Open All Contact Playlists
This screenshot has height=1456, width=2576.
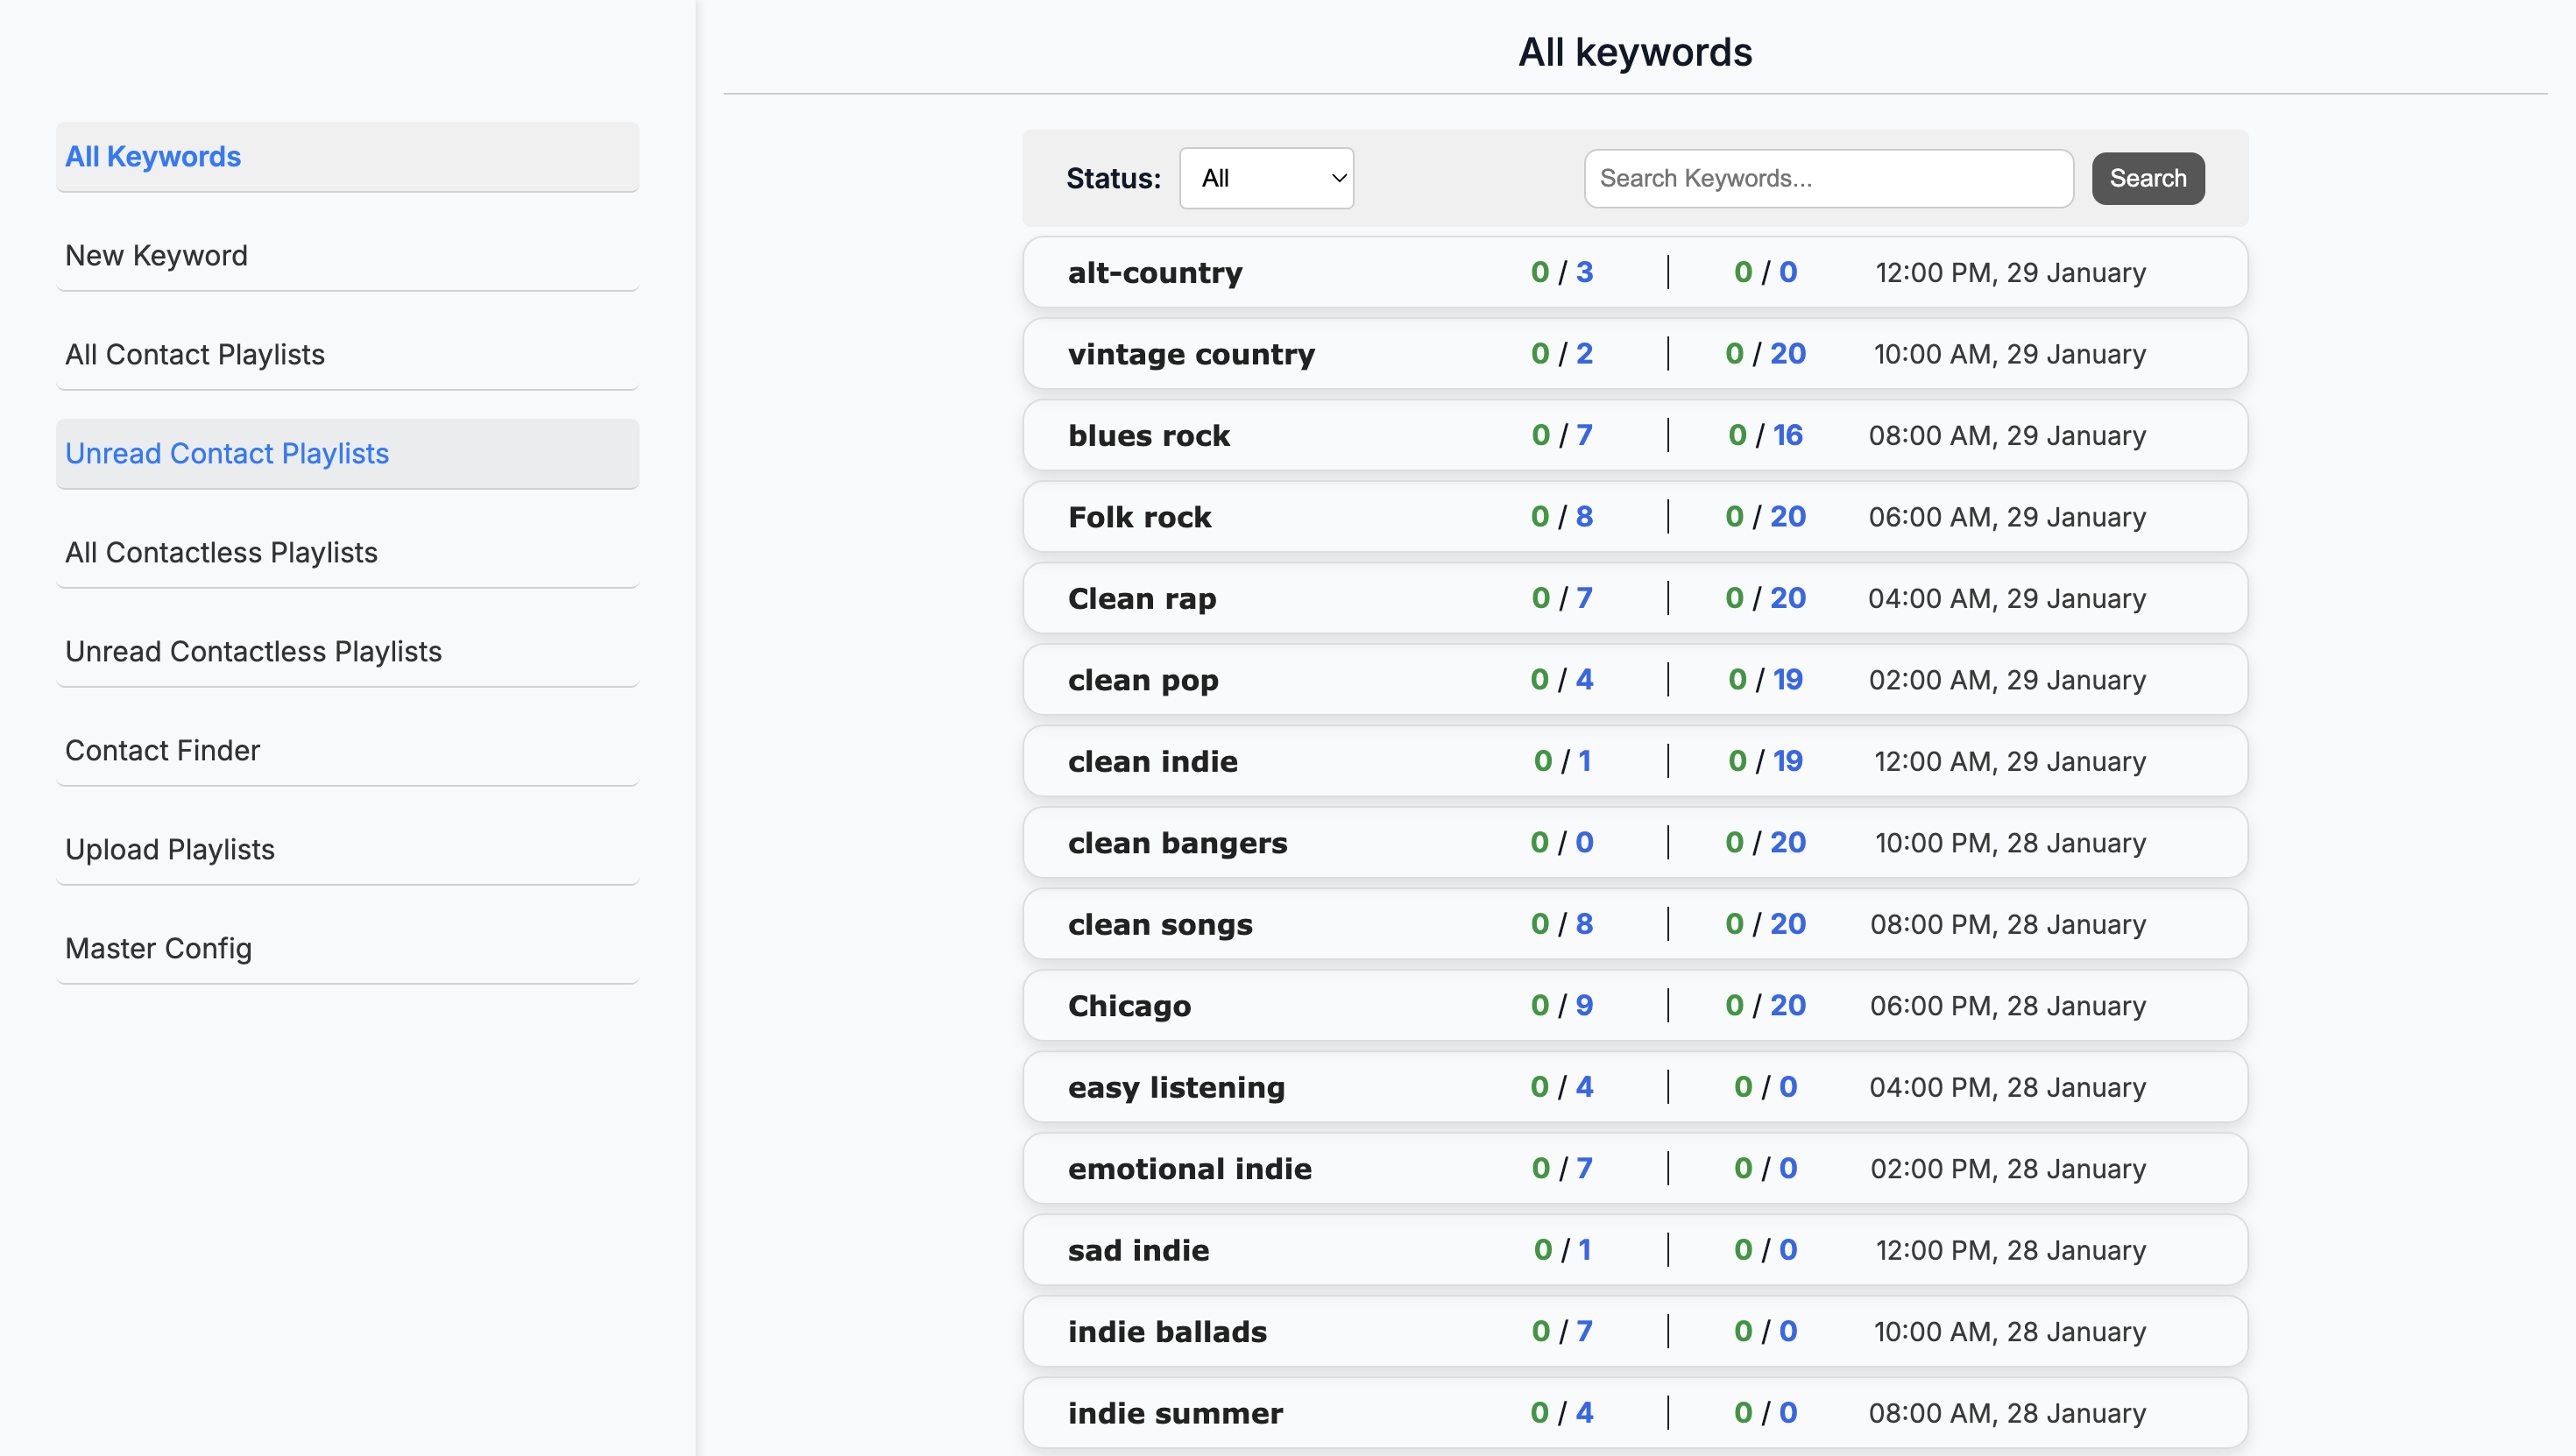[347, 354]
